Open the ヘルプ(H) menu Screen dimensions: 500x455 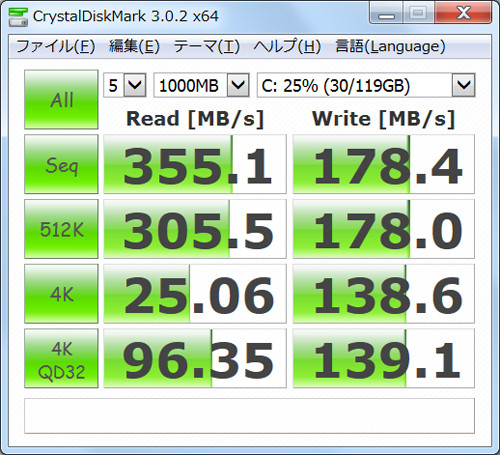287,46
